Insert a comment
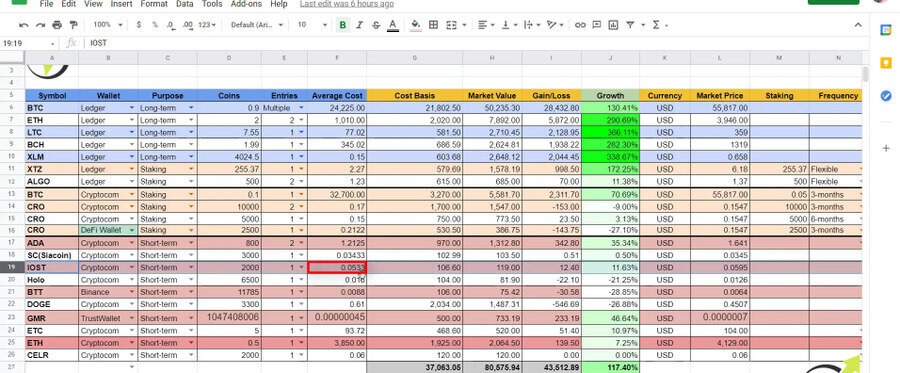900x373 pixels. pyautogui.click(x=597, y=25)
